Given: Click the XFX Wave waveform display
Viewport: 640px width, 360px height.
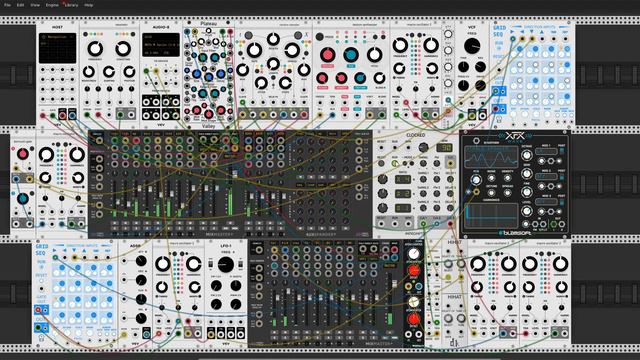Looking at the screenshot, I should pos(491,156).
